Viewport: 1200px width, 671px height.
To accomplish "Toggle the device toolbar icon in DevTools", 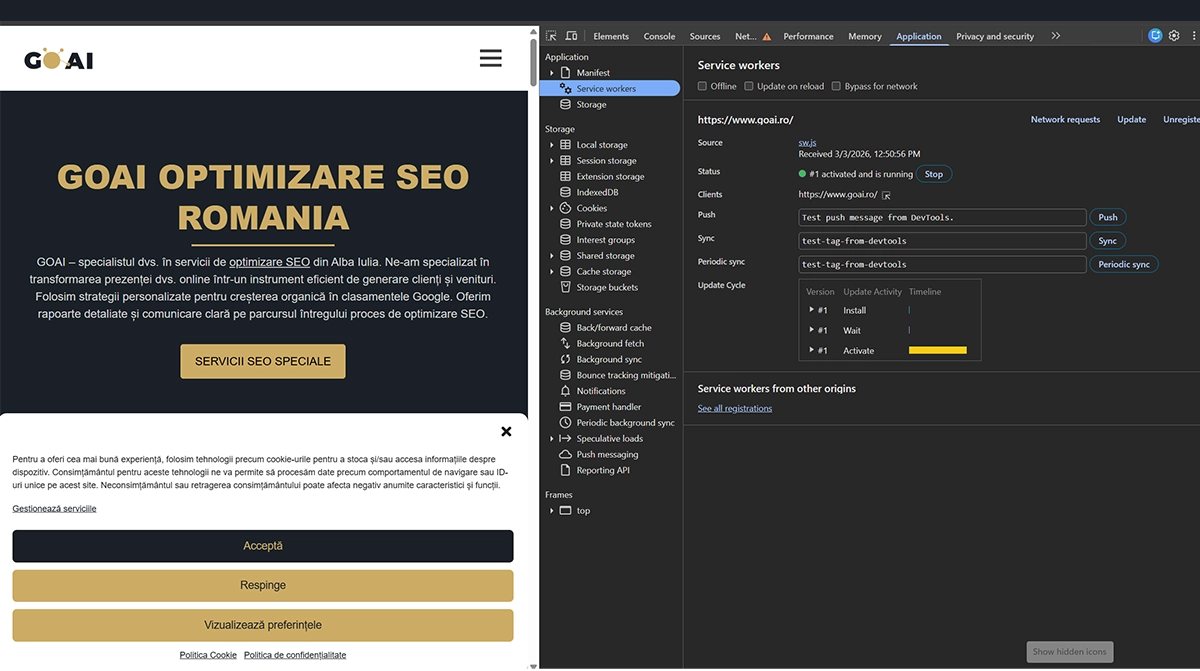I will coord(571,36).
